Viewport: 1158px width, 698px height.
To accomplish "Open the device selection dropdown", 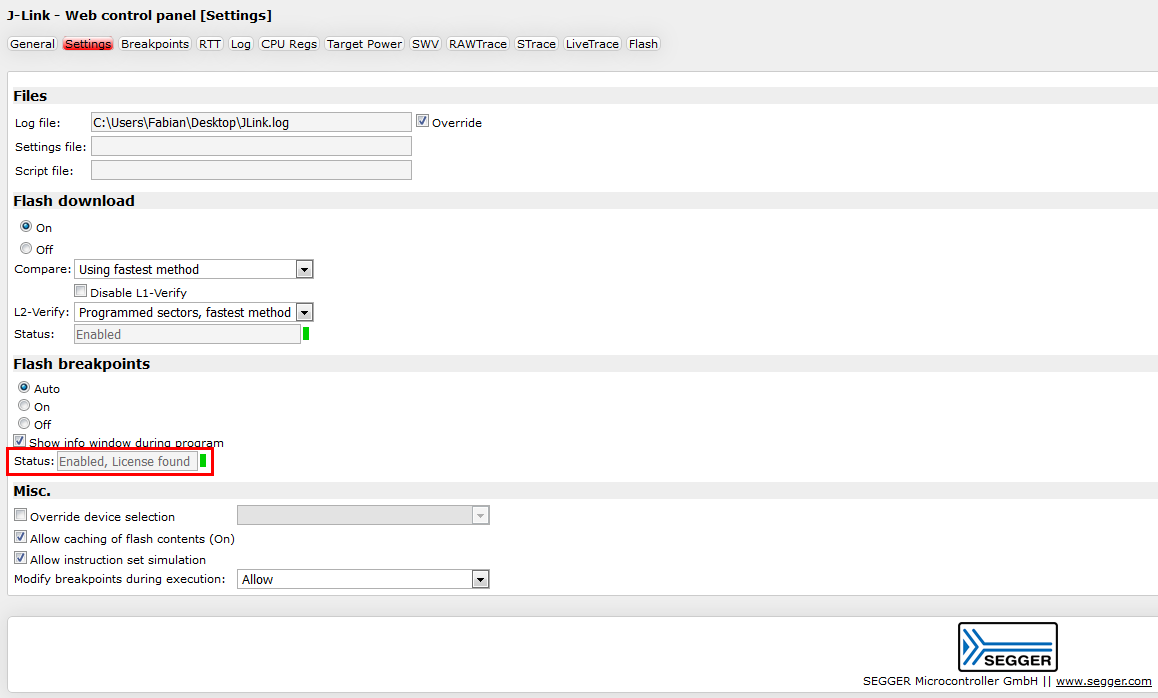I will (363, 515).
